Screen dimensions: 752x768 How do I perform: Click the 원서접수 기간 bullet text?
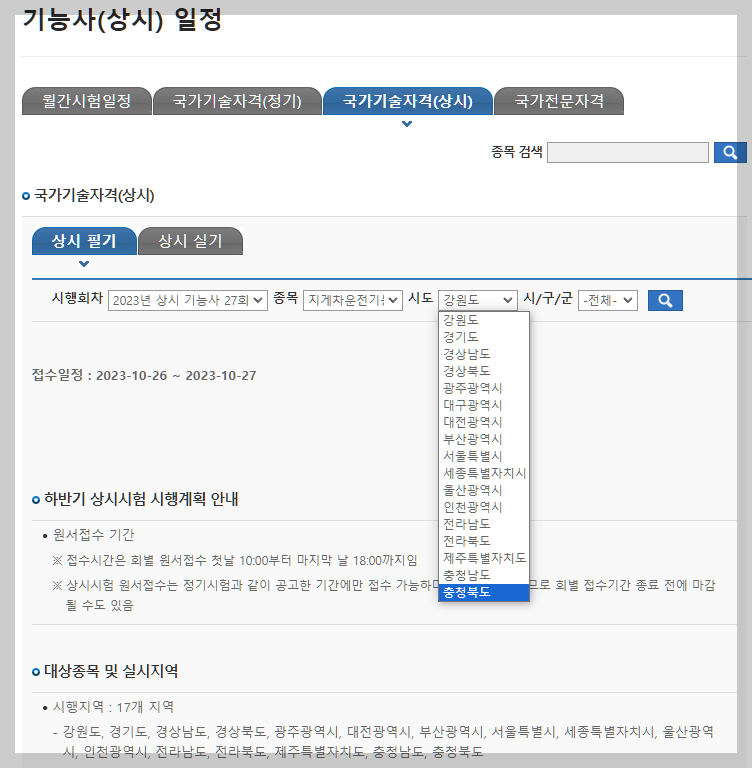coord(94,535)
